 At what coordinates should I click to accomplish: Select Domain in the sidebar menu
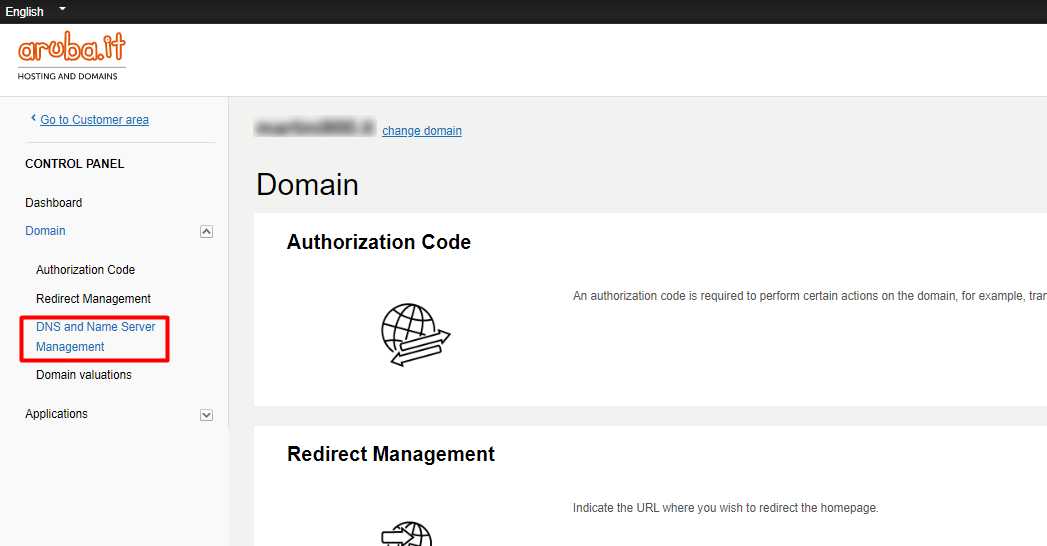(45, 231)
